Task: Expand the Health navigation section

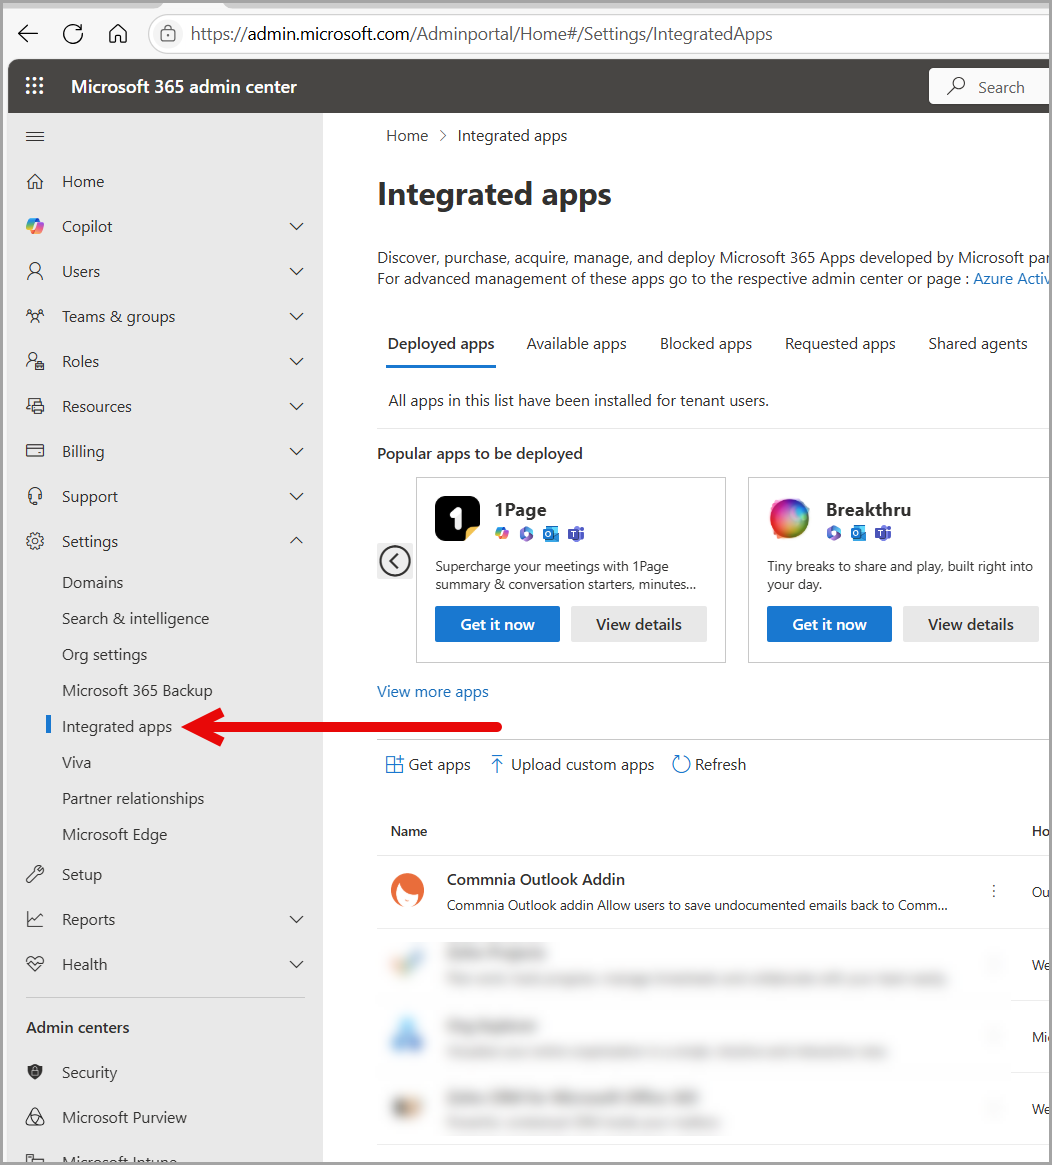Action: 296,964
